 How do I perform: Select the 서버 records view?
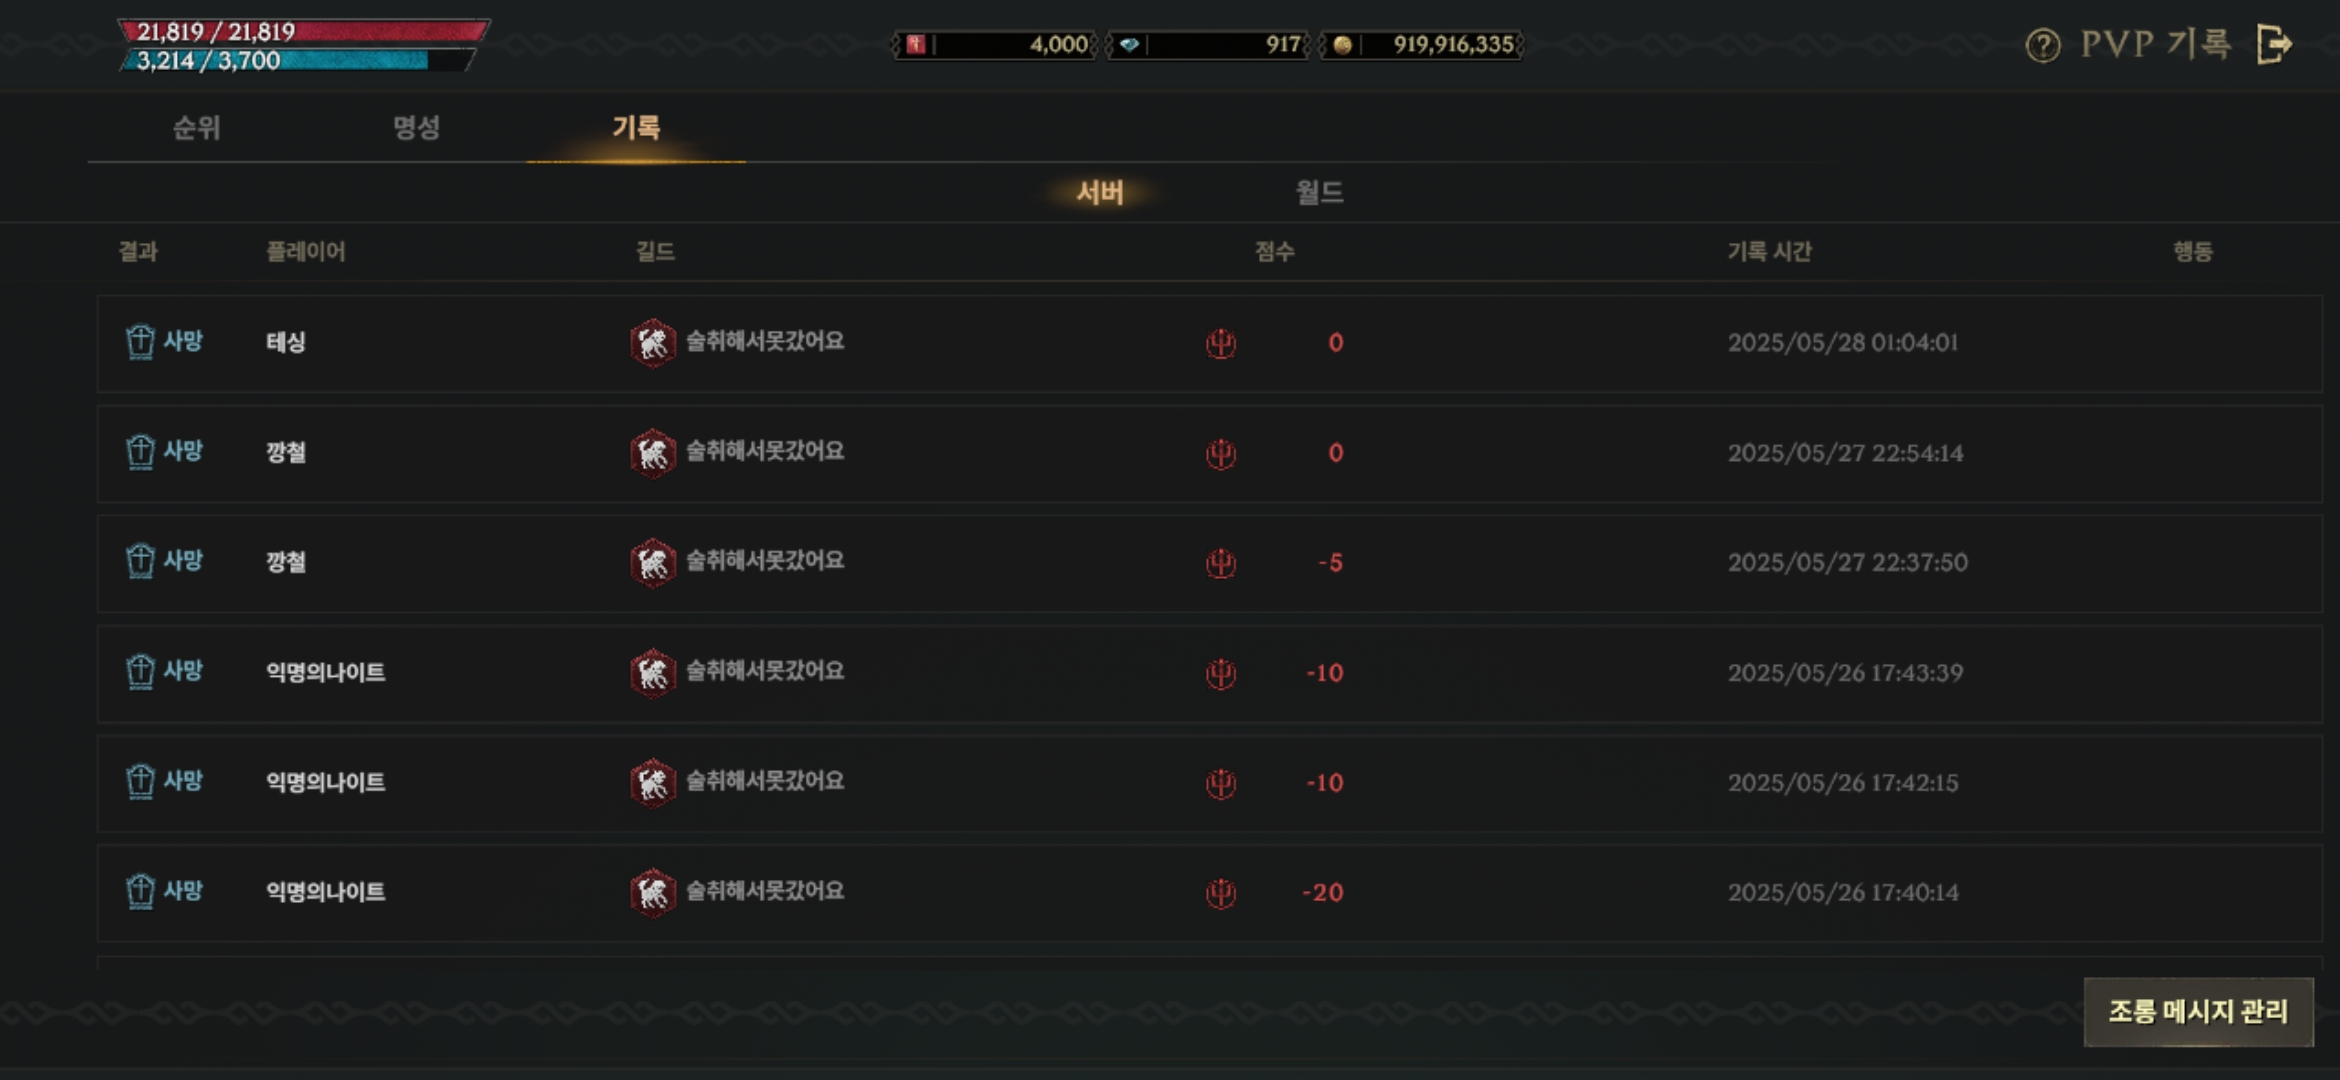tap(1100, 192)
